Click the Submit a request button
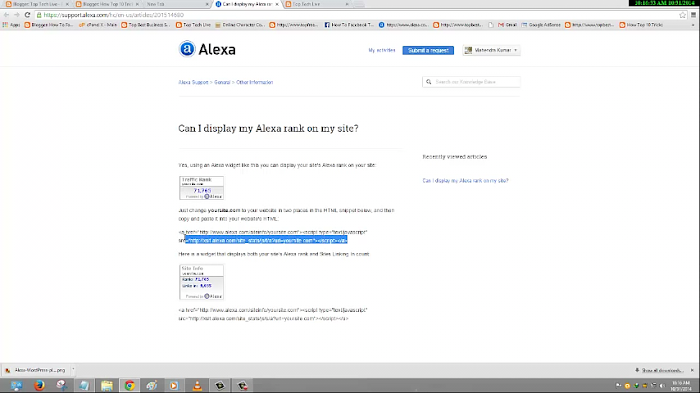 tap(428, 50)
